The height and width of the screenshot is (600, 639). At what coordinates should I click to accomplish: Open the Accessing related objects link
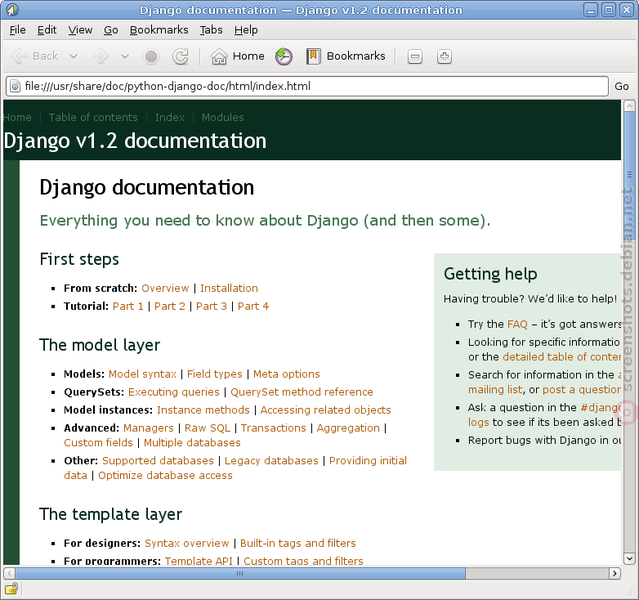coord(326,410)
